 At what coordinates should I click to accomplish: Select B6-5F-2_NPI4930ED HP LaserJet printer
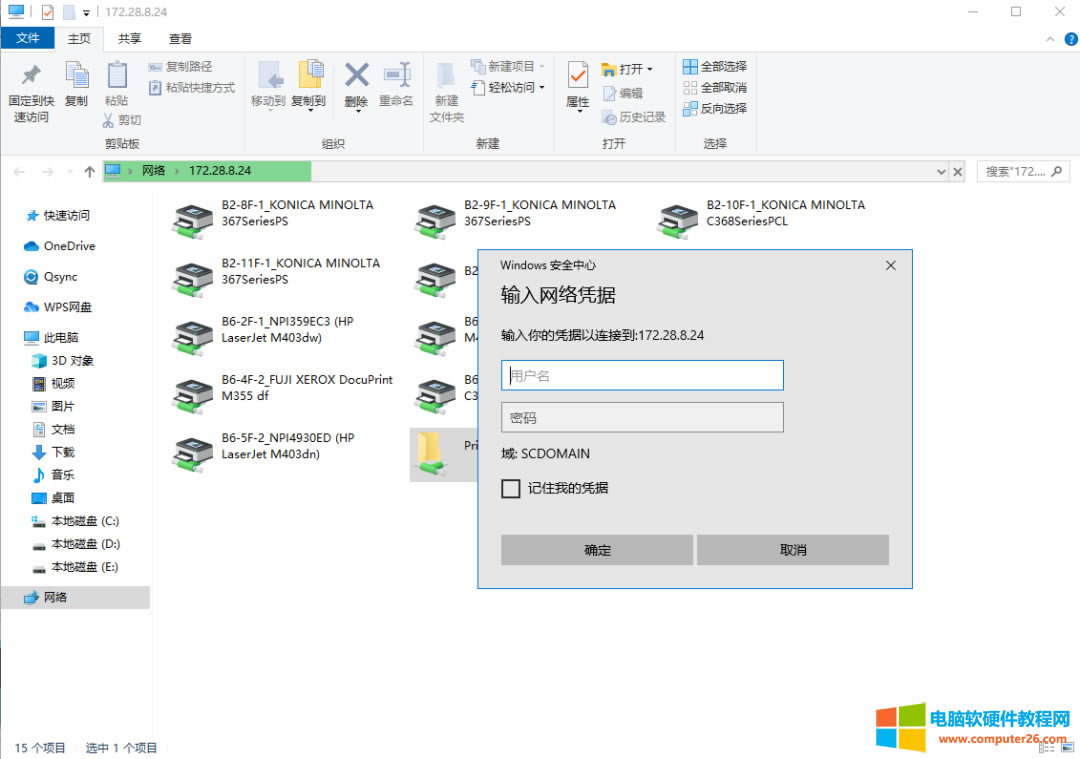(193, 452)
